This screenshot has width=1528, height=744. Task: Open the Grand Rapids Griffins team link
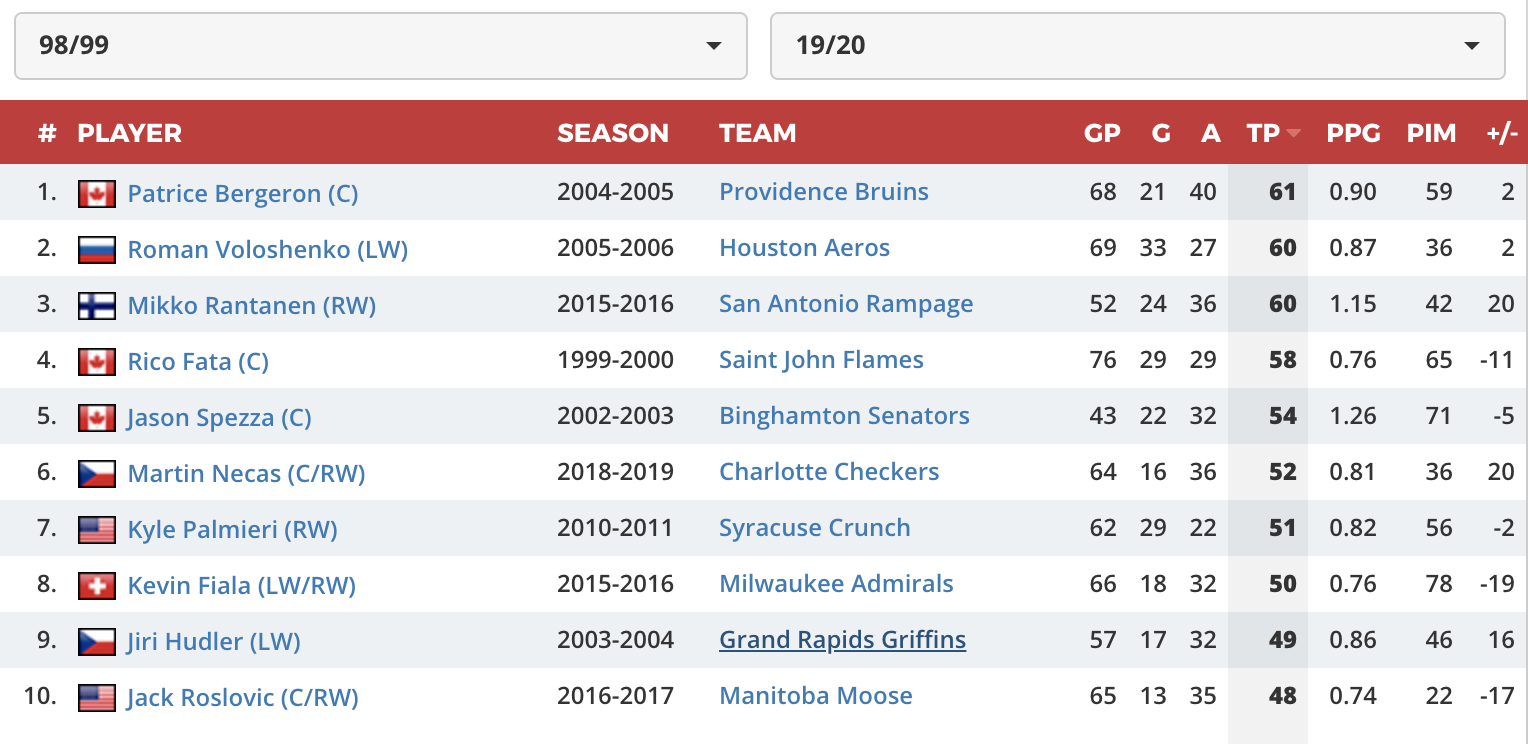tap(842, 640)
